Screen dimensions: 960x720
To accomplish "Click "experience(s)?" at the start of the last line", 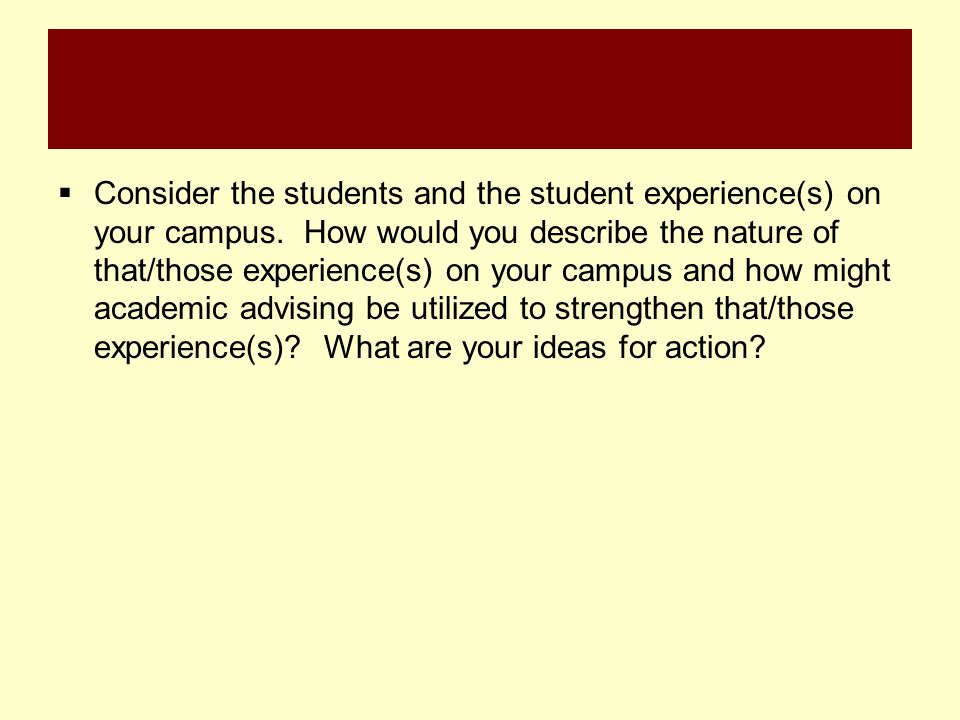I will coord(198,350).
